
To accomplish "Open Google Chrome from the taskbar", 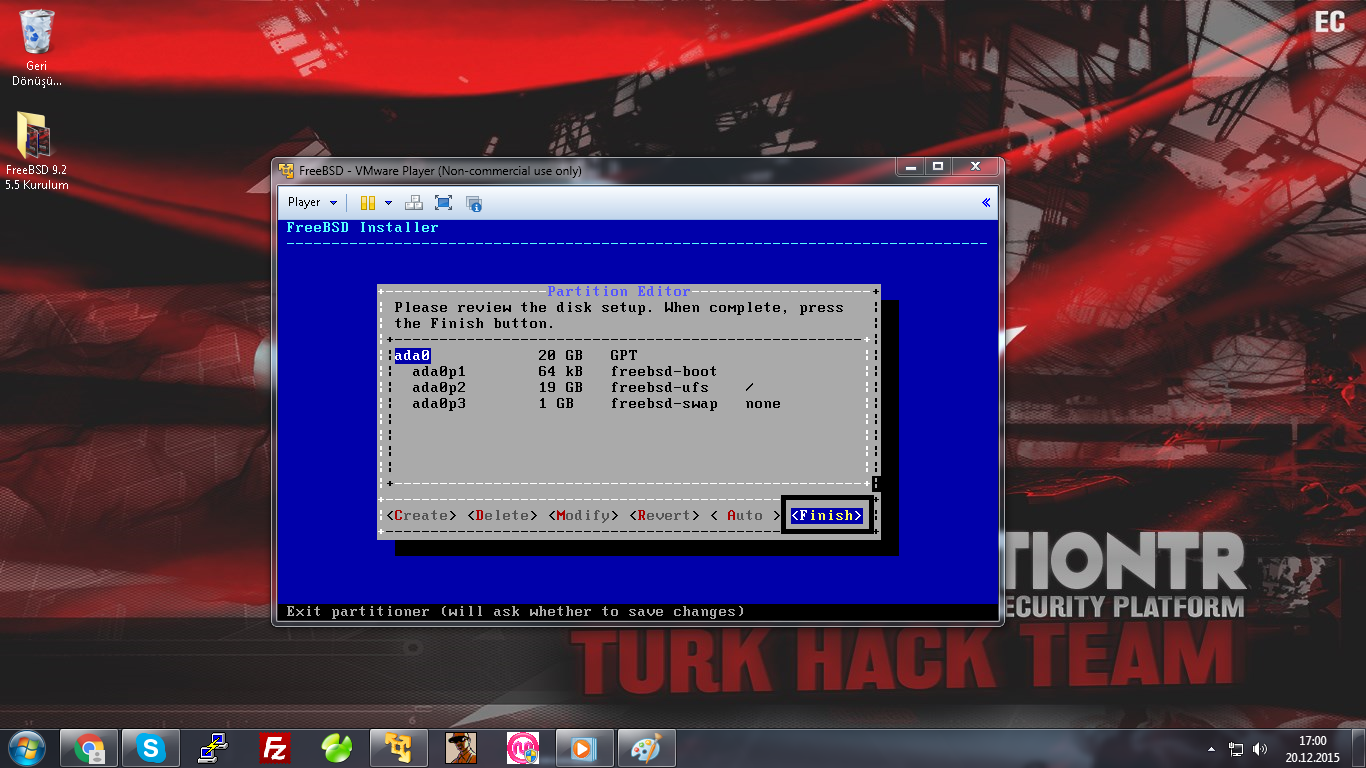I will coord(90,748).
